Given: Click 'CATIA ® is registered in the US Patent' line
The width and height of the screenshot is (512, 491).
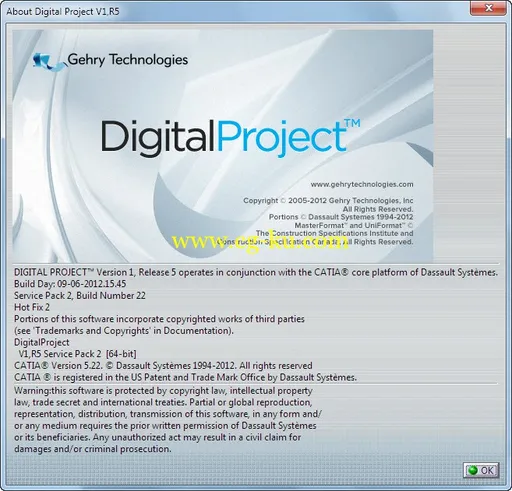Looking at the screenshot, I should (185, 377).
